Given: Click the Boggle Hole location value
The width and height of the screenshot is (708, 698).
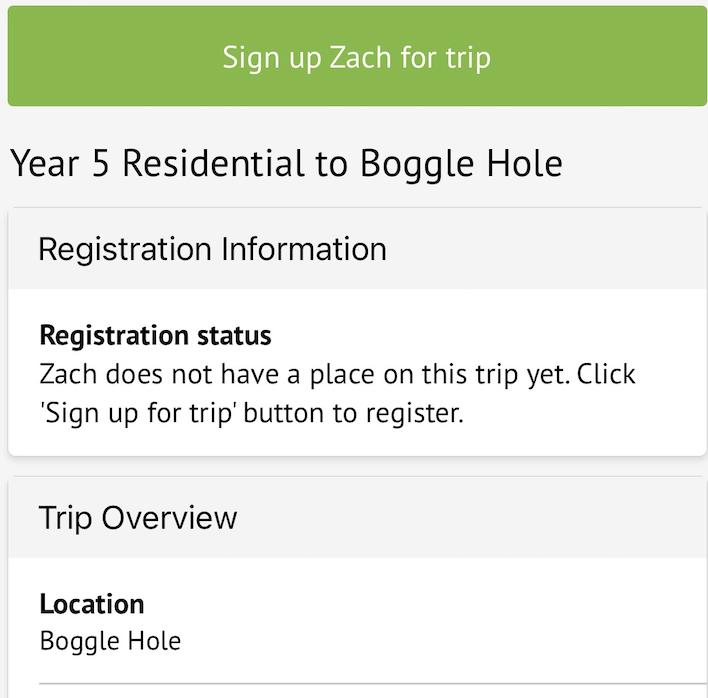Looking at the screenshot, I should [110, 640].
